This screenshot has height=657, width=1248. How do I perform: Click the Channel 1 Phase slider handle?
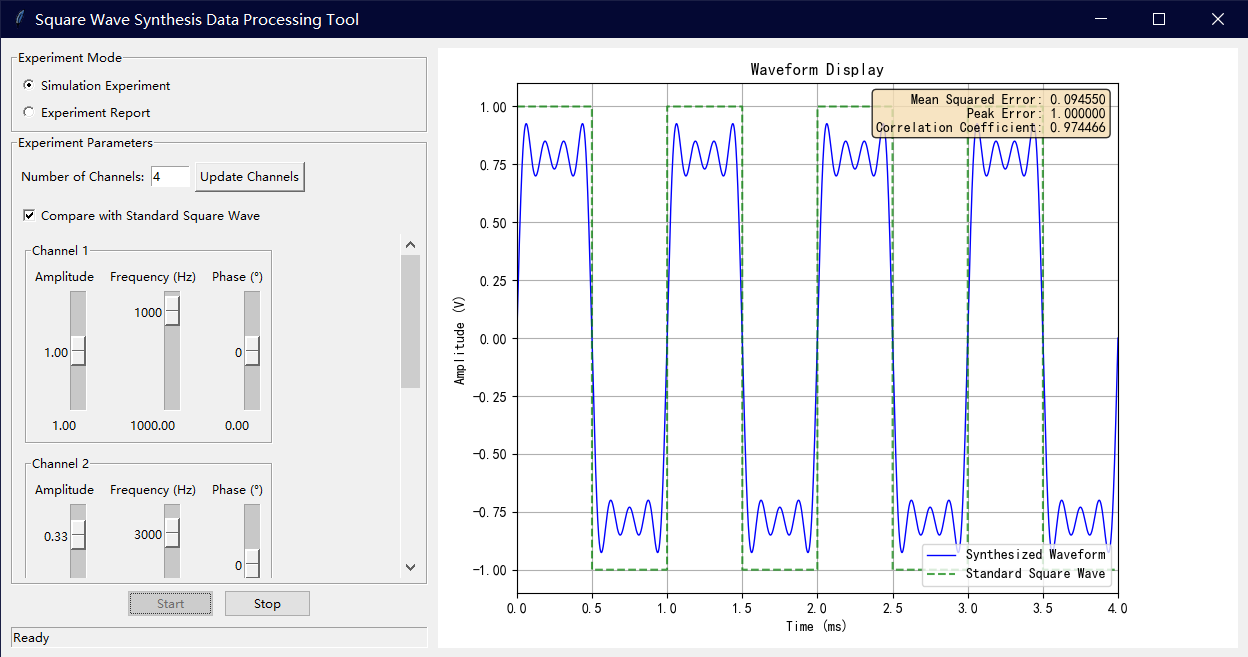[x=252, y=352]
